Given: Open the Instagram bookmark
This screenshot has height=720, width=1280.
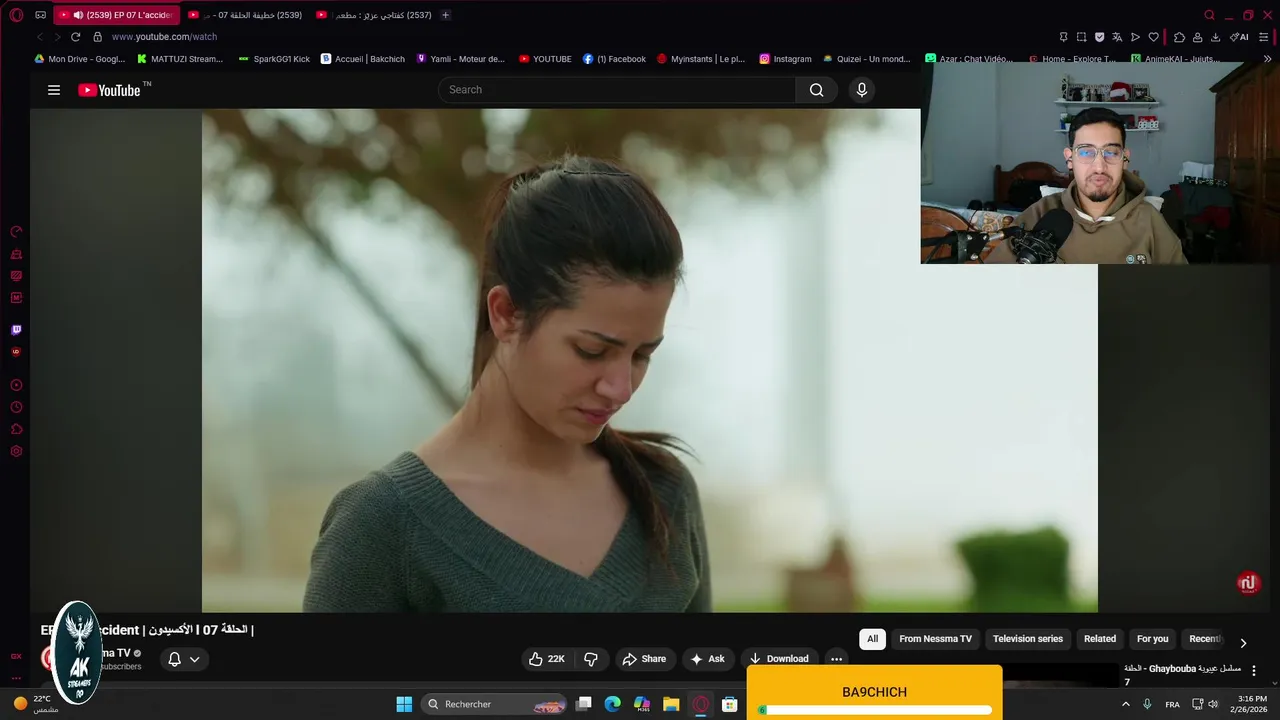Looking at the screenshot, I should click(x=785, y=59).
